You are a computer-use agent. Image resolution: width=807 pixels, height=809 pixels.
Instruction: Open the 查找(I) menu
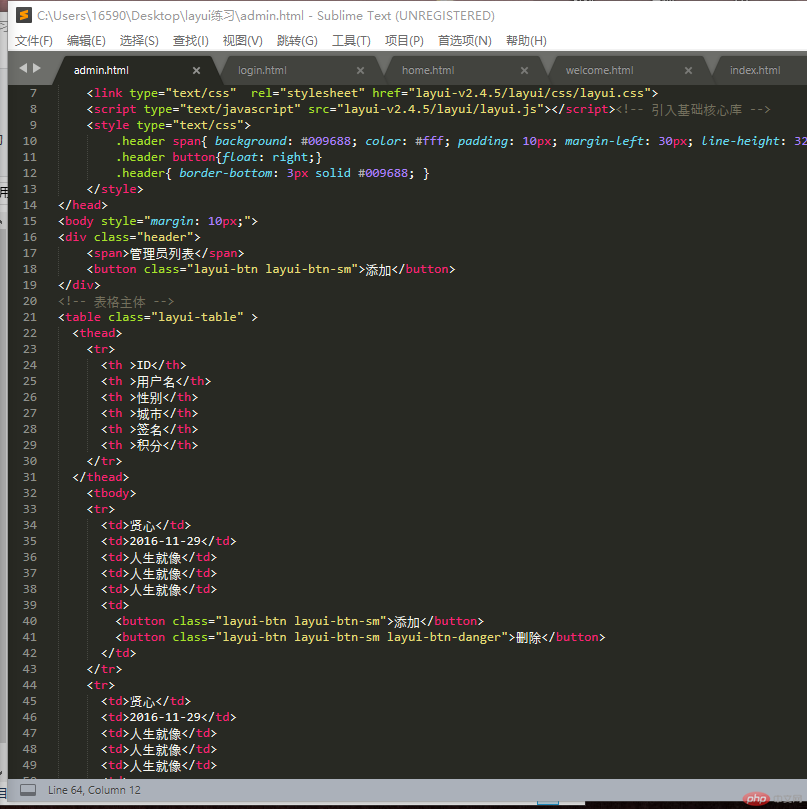pos(190,41)
